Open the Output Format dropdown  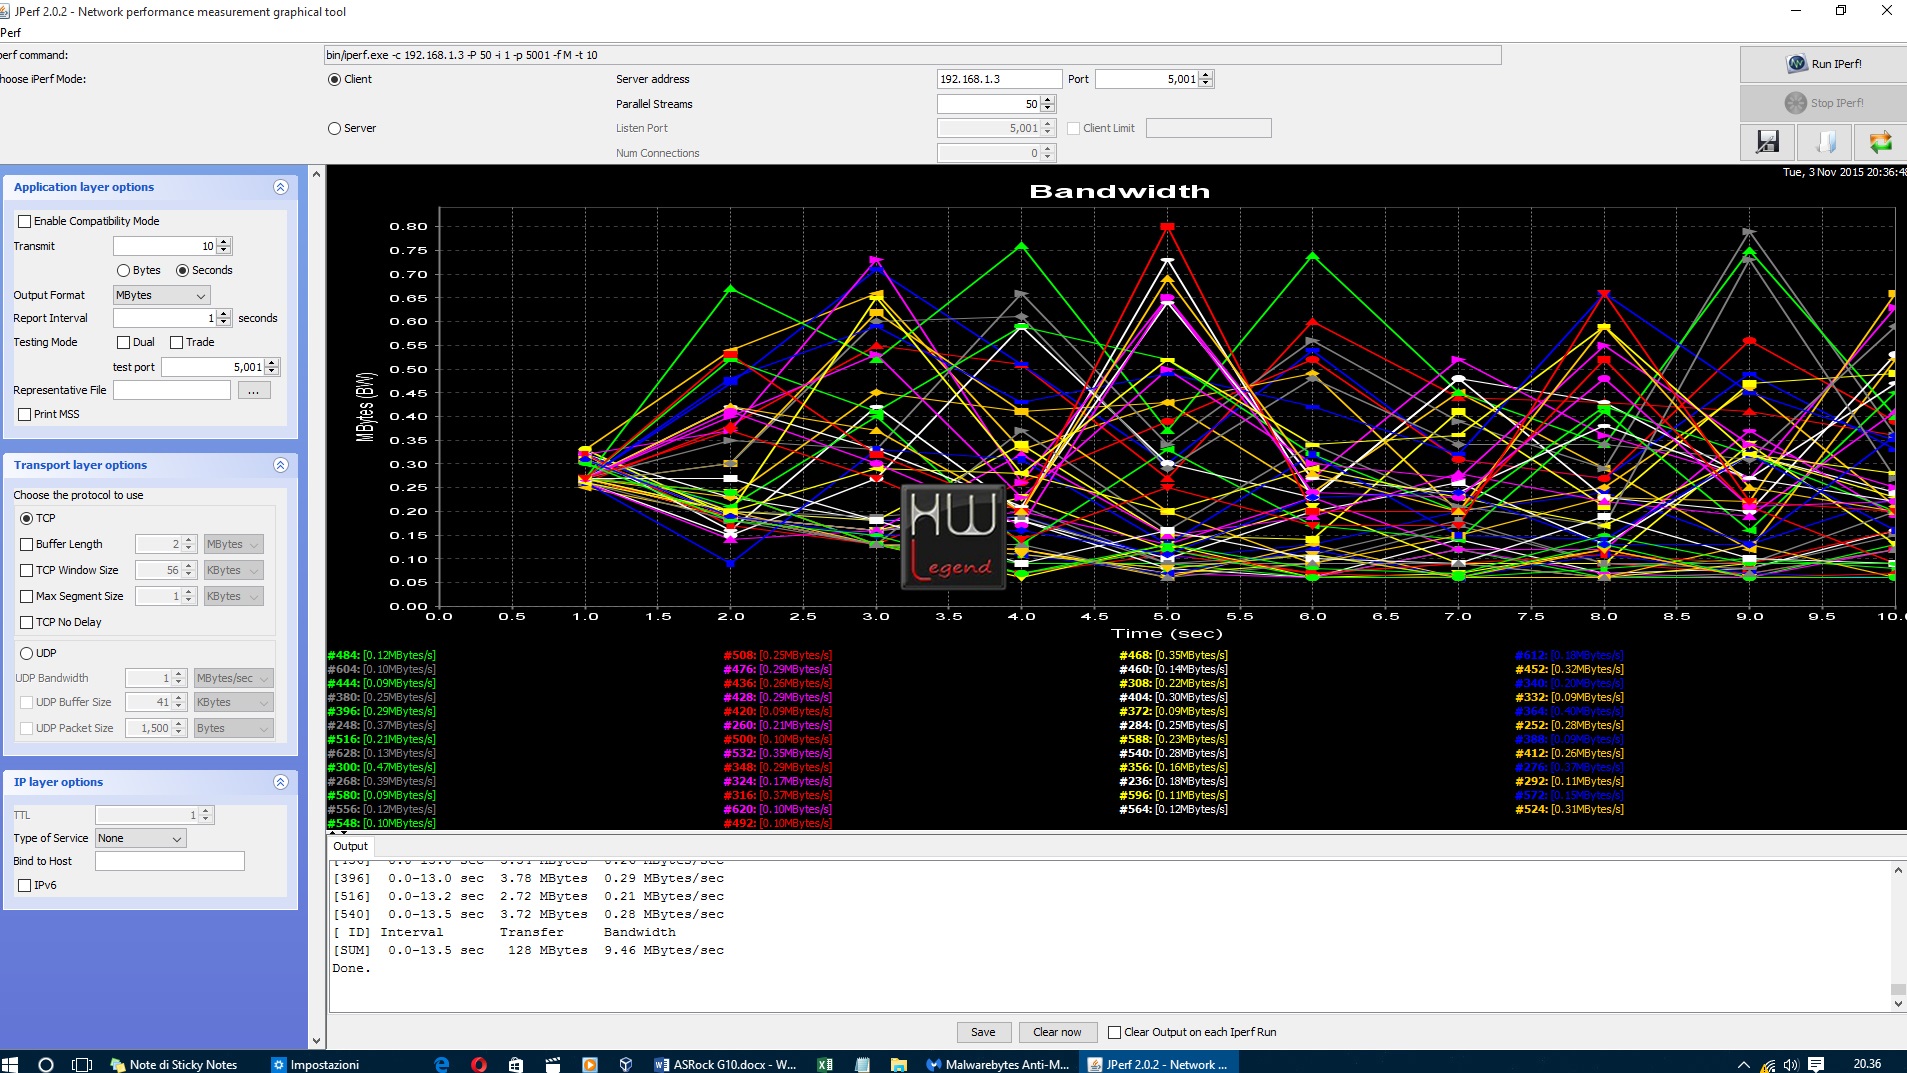click(161, 295)
